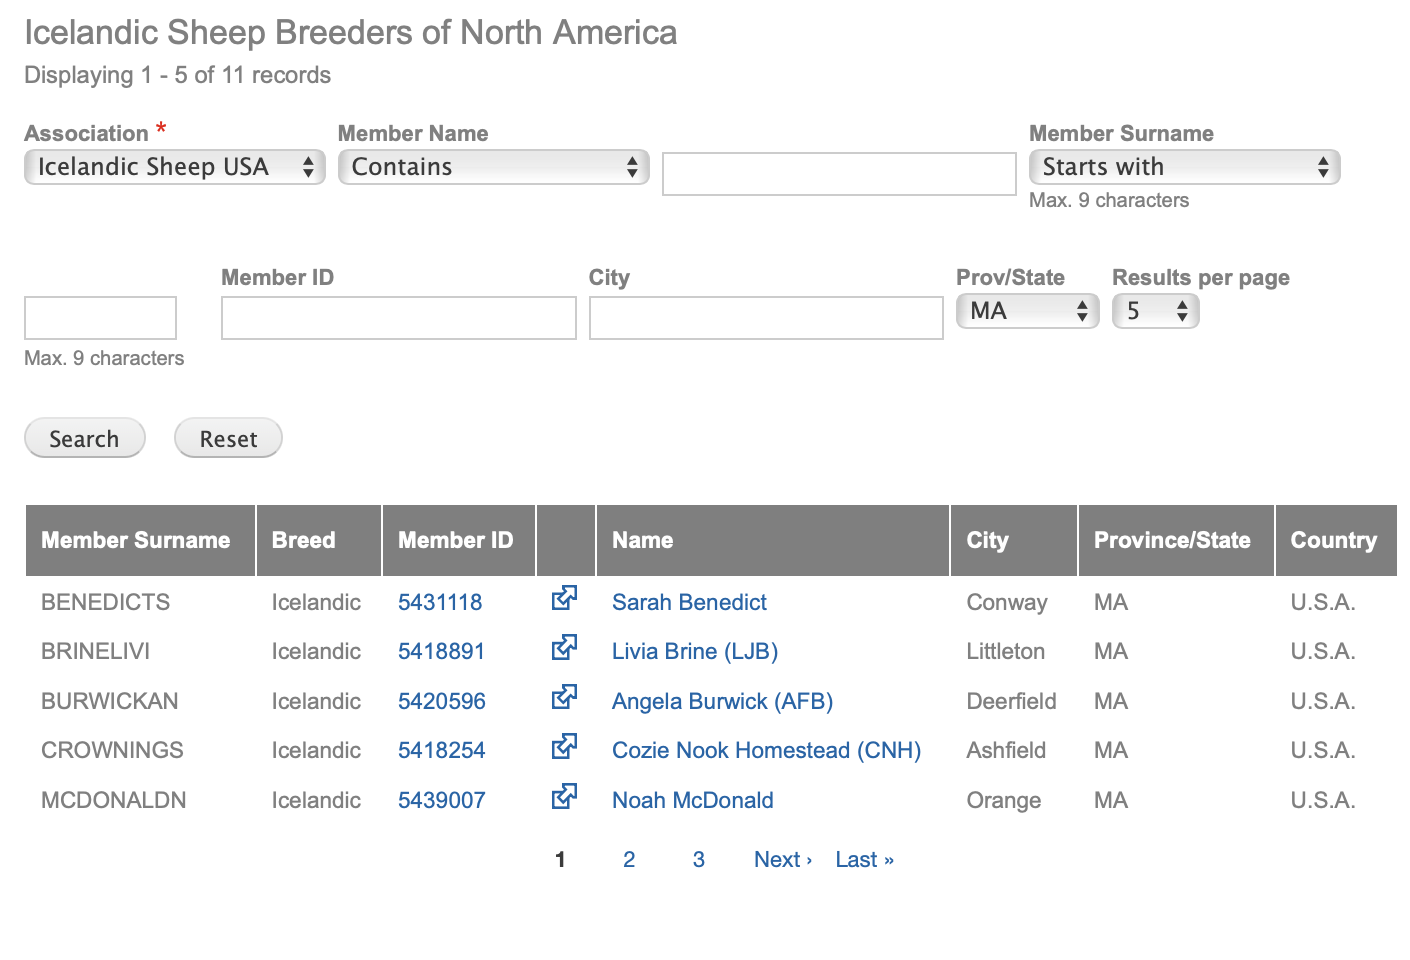Click 'Displaying 1 - 5 of 11 records' text
The image size is (1410, 960).
pyautogui.click(x=177, y=75)
